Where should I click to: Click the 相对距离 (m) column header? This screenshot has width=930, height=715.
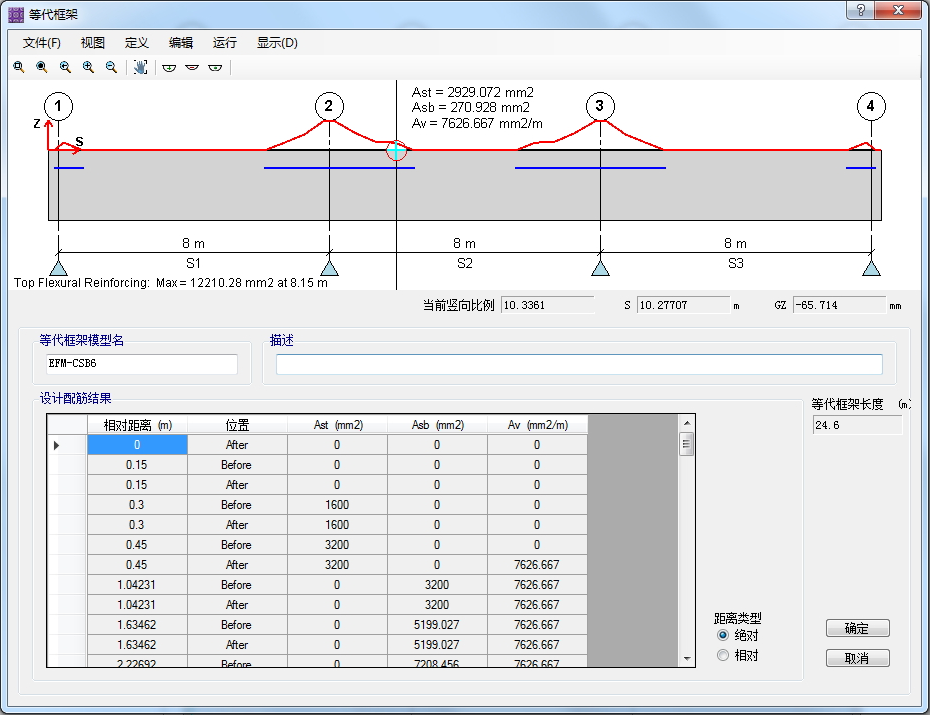(138, 425)
